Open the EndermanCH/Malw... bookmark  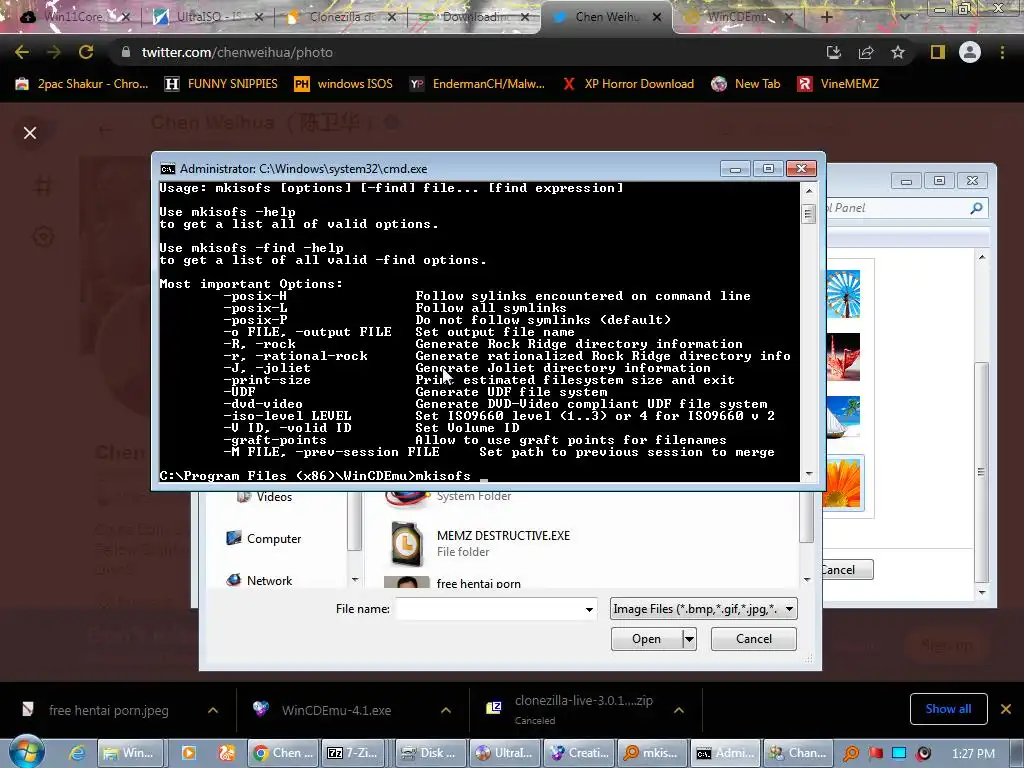click(x=477, y=84)
